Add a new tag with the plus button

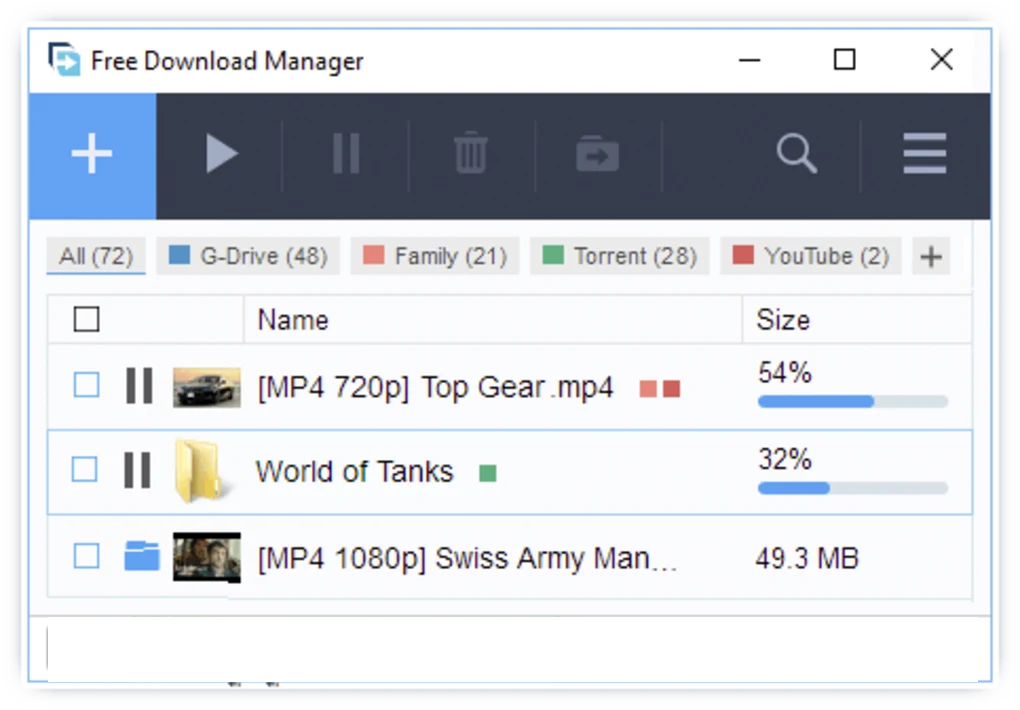point(931,256)
